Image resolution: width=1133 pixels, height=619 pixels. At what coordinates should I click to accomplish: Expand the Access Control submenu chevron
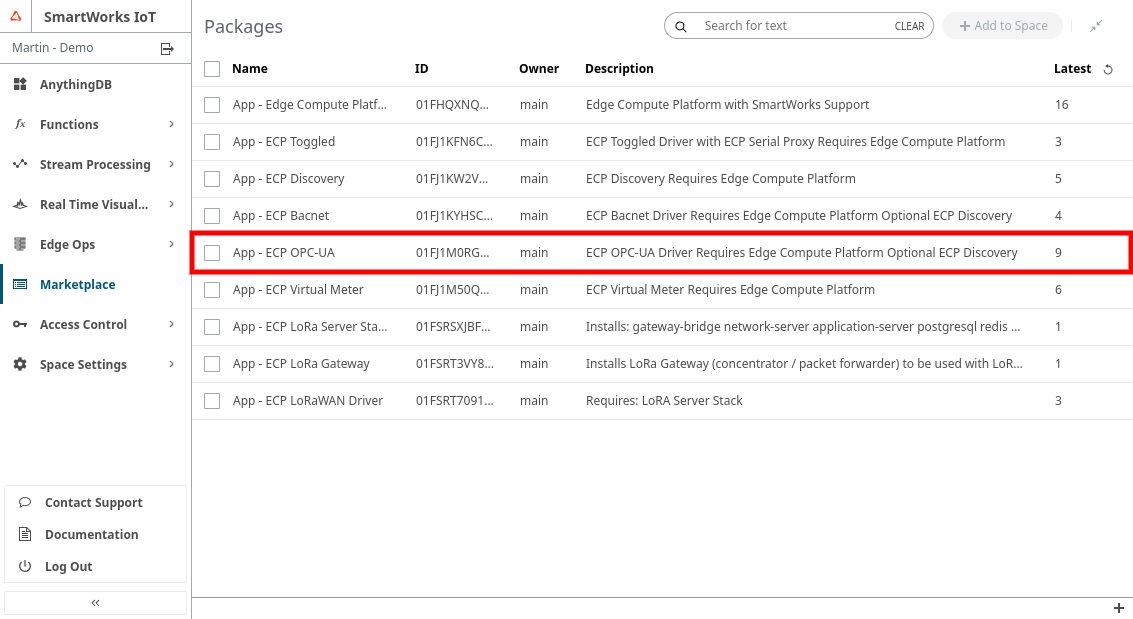coord(171,324)
